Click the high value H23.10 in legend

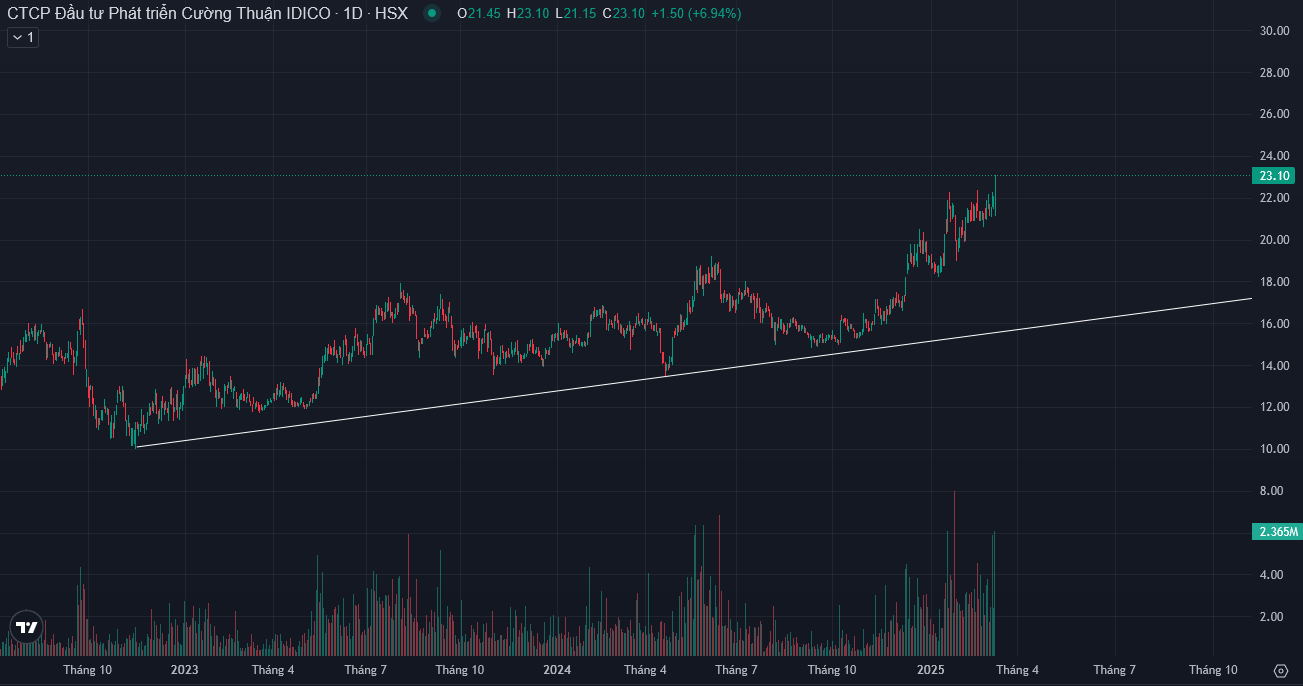pos(528,14)
